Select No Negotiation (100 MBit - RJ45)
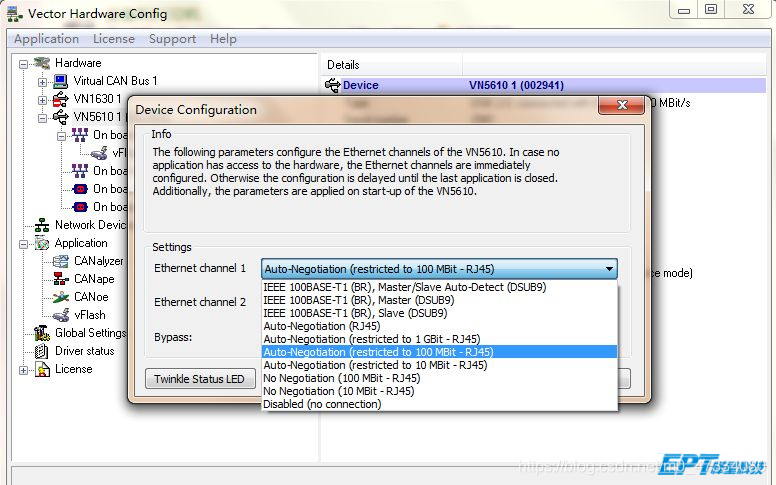776x485 pixels. 439,378
